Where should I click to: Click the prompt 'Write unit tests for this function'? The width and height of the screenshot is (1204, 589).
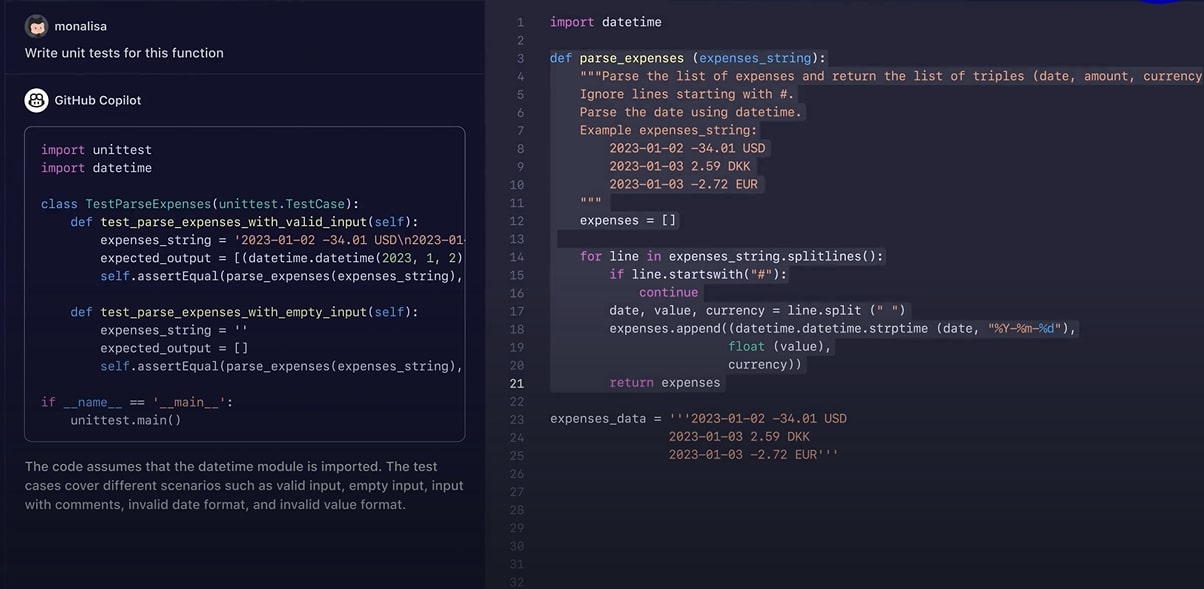pyautogui.click(x=124, y=53)
